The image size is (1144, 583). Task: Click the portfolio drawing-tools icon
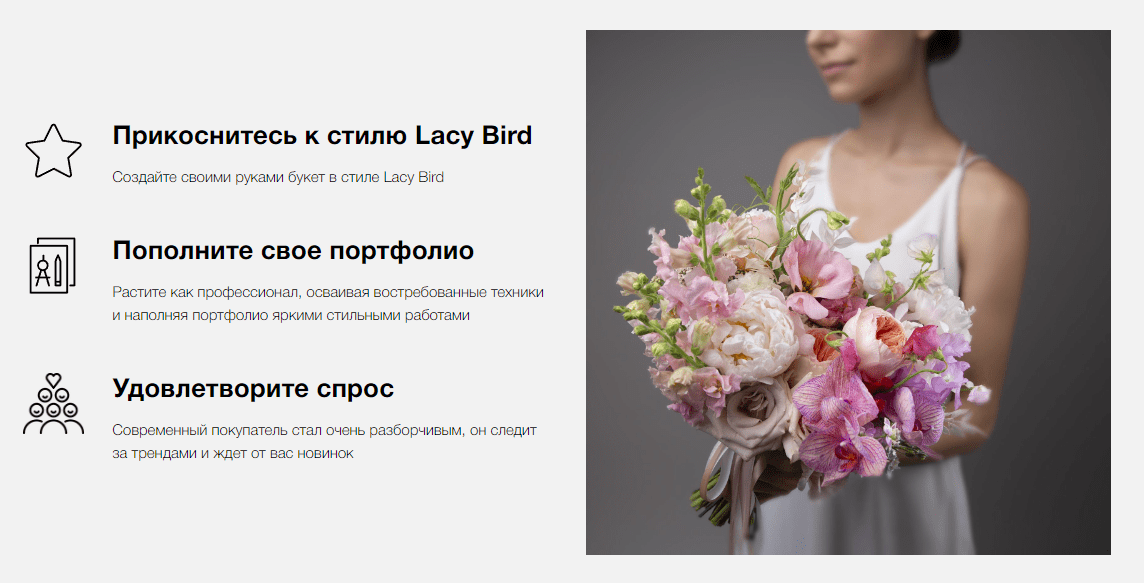(x=53, y=265)
